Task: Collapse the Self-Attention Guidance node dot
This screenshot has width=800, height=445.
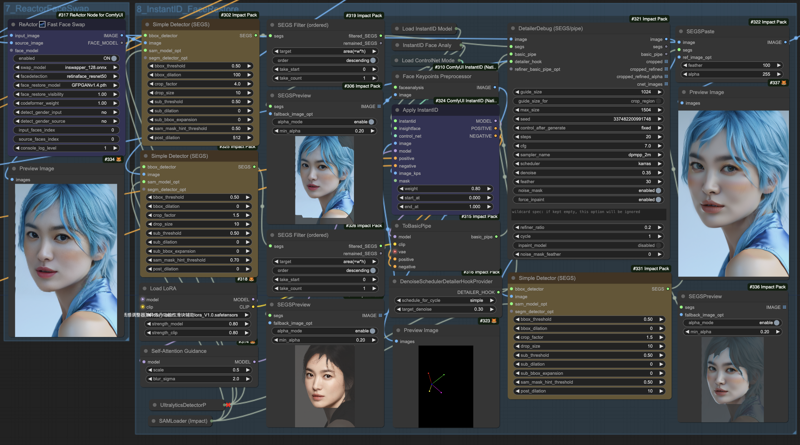Action: tap(146, 351)
